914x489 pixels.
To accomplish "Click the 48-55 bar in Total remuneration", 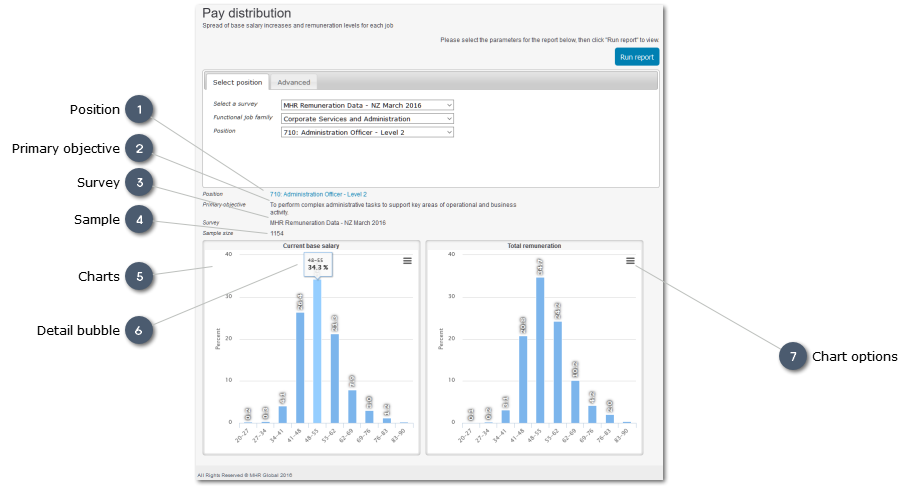I will (540, 350).
